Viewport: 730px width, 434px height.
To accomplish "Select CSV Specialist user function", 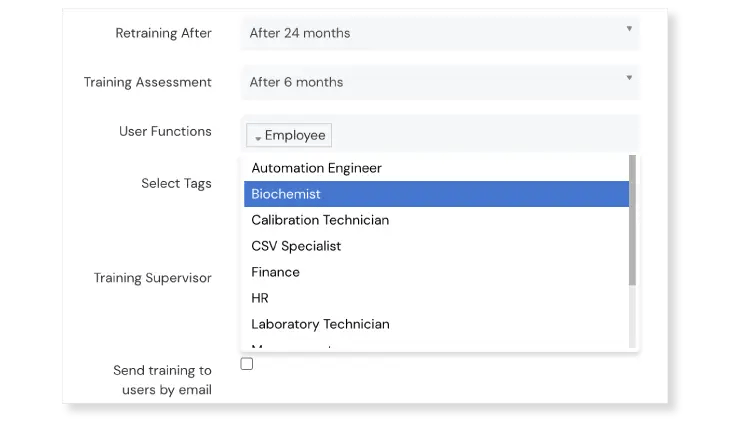I will pyautogui.click(x=296, y=246).
